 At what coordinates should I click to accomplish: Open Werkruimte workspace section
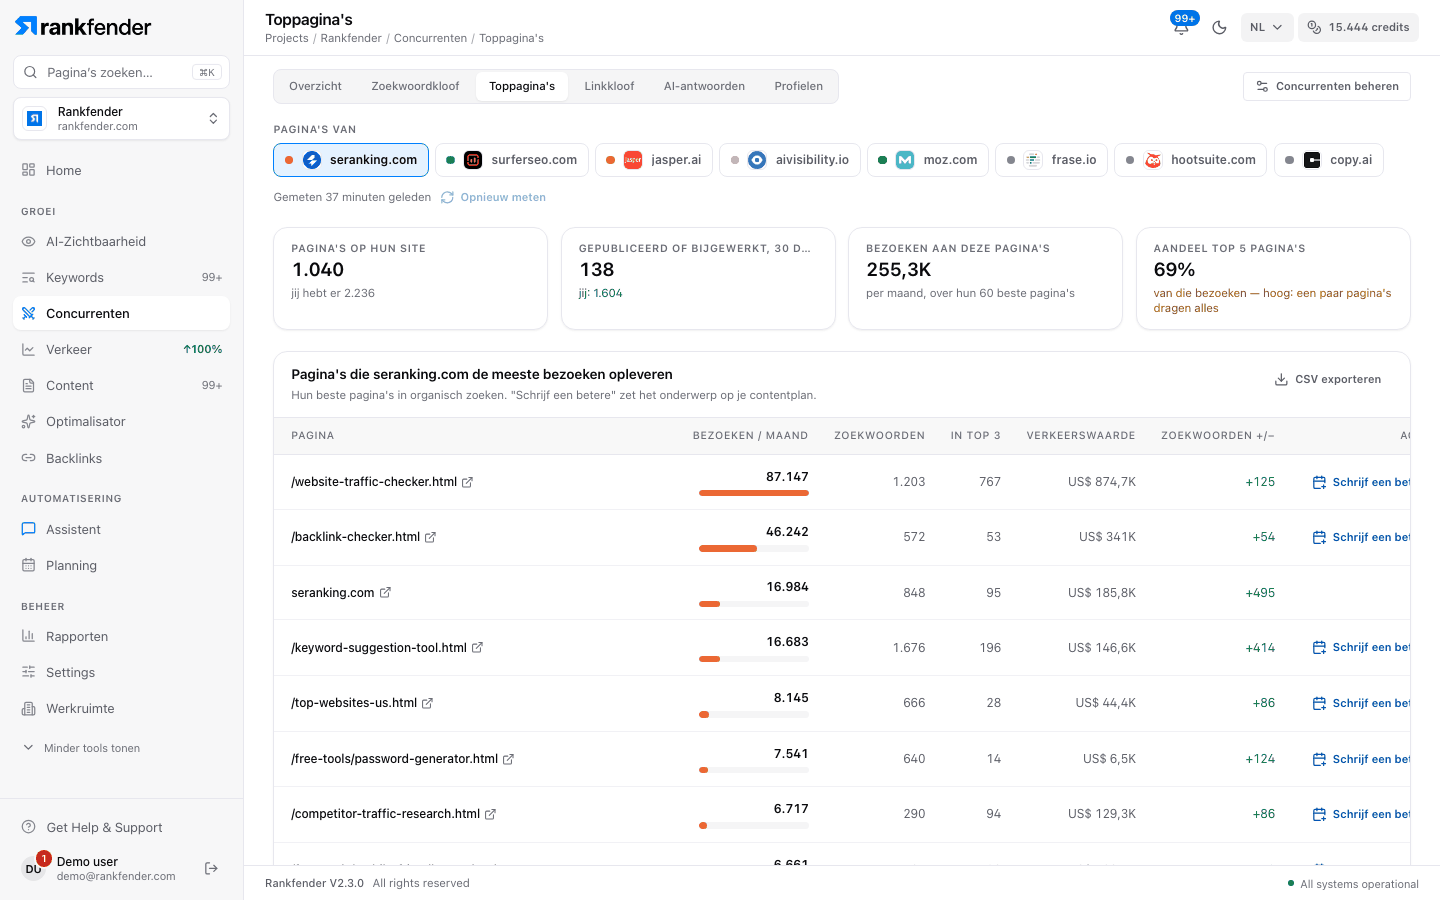[x=121, y=708]
